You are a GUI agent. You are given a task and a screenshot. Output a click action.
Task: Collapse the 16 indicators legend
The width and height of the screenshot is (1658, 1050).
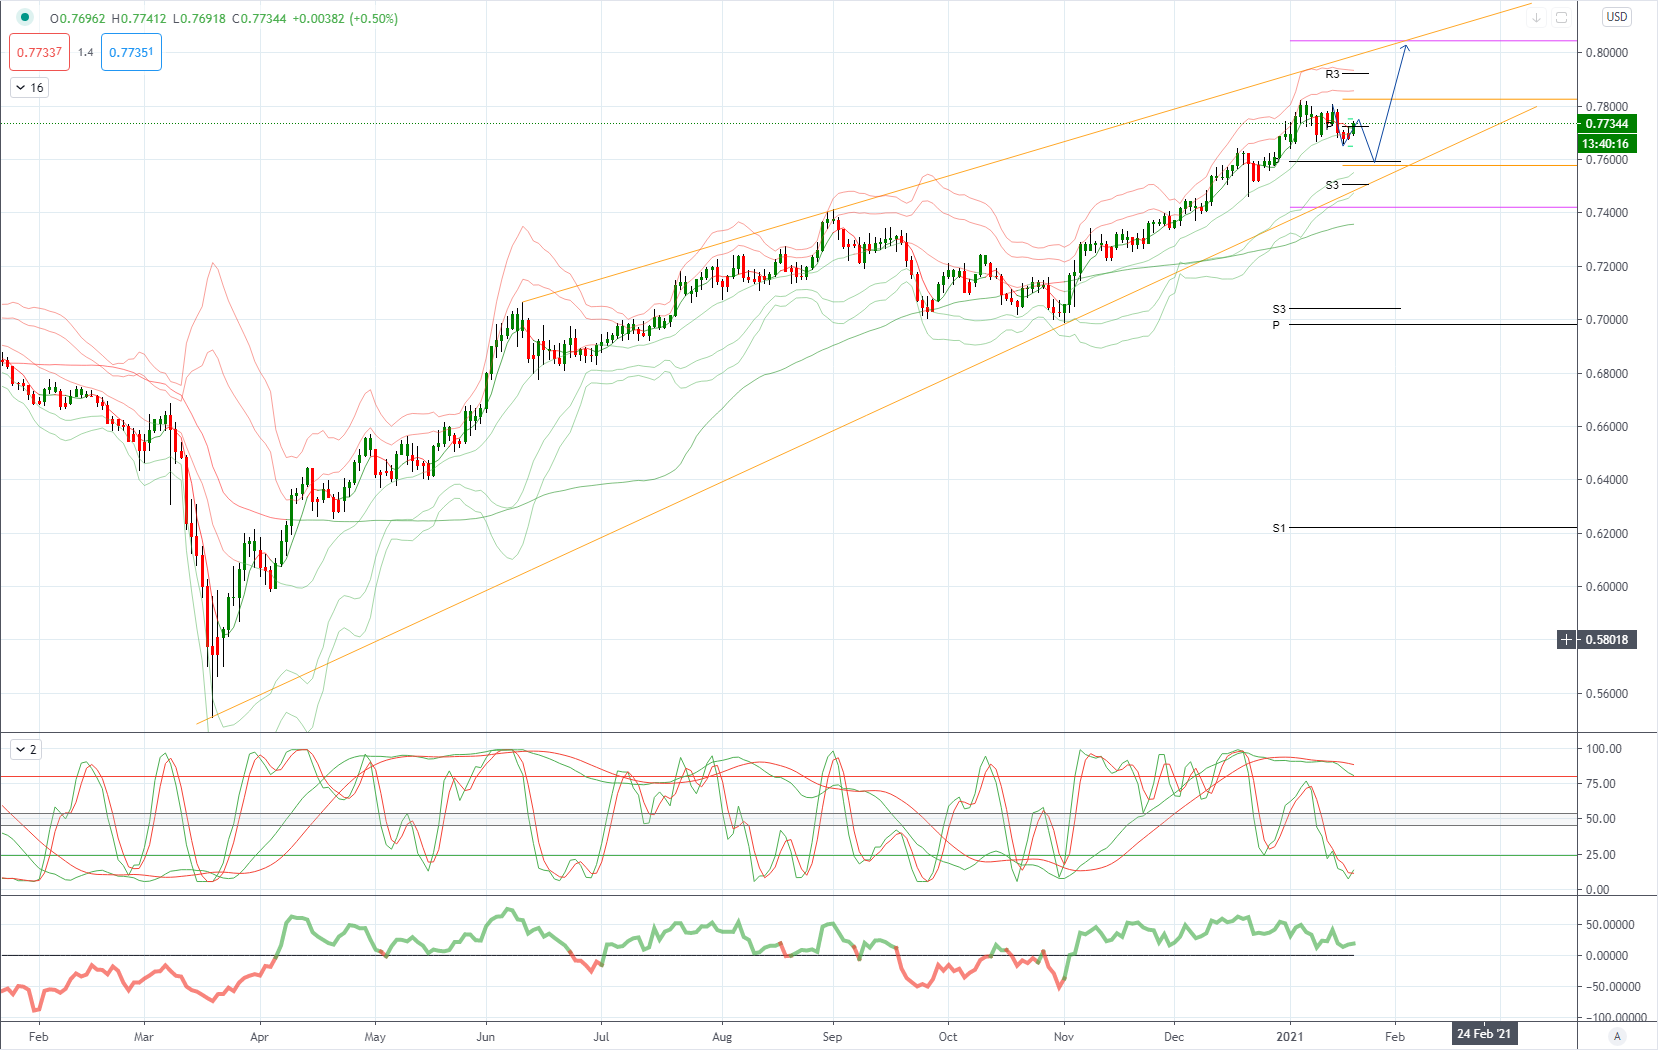pos(29,88)
